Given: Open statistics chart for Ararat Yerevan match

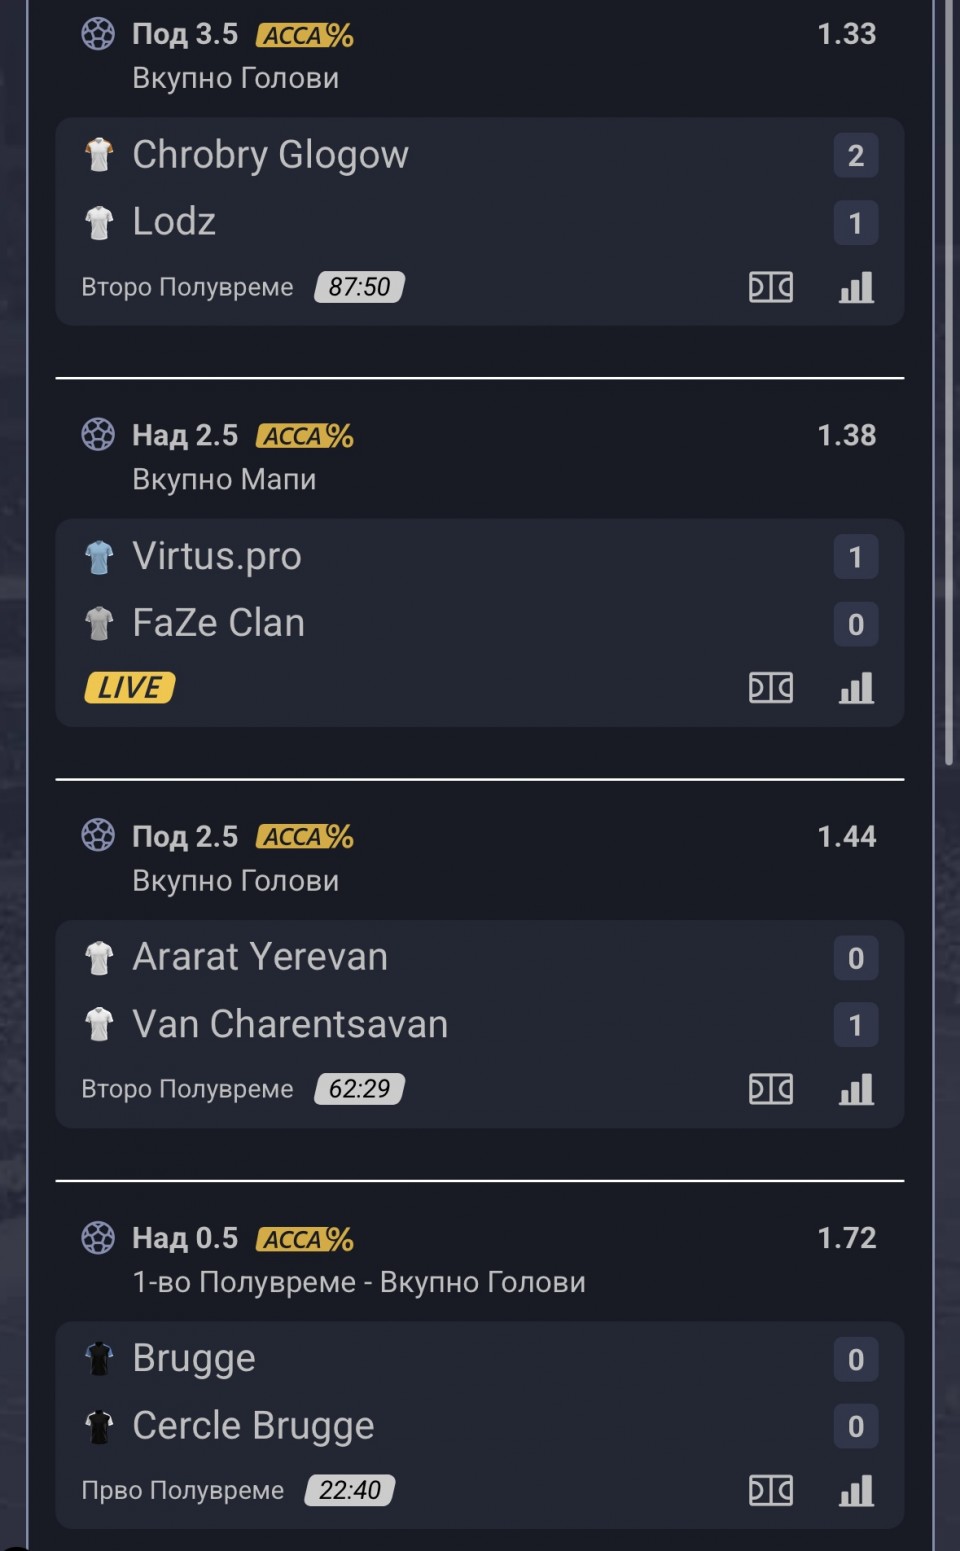Looking at the screenshot, I should 856,1089.
